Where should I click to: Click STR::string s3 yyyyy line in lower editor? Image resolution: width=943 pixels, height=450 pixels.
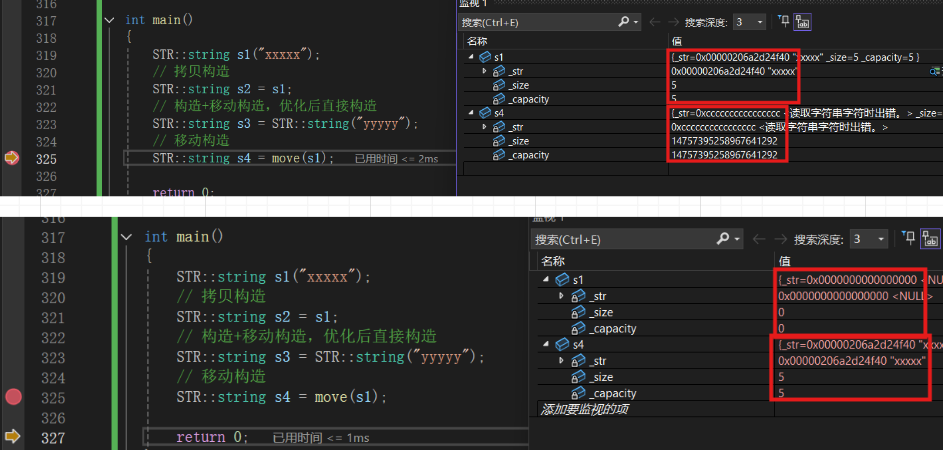330,357
